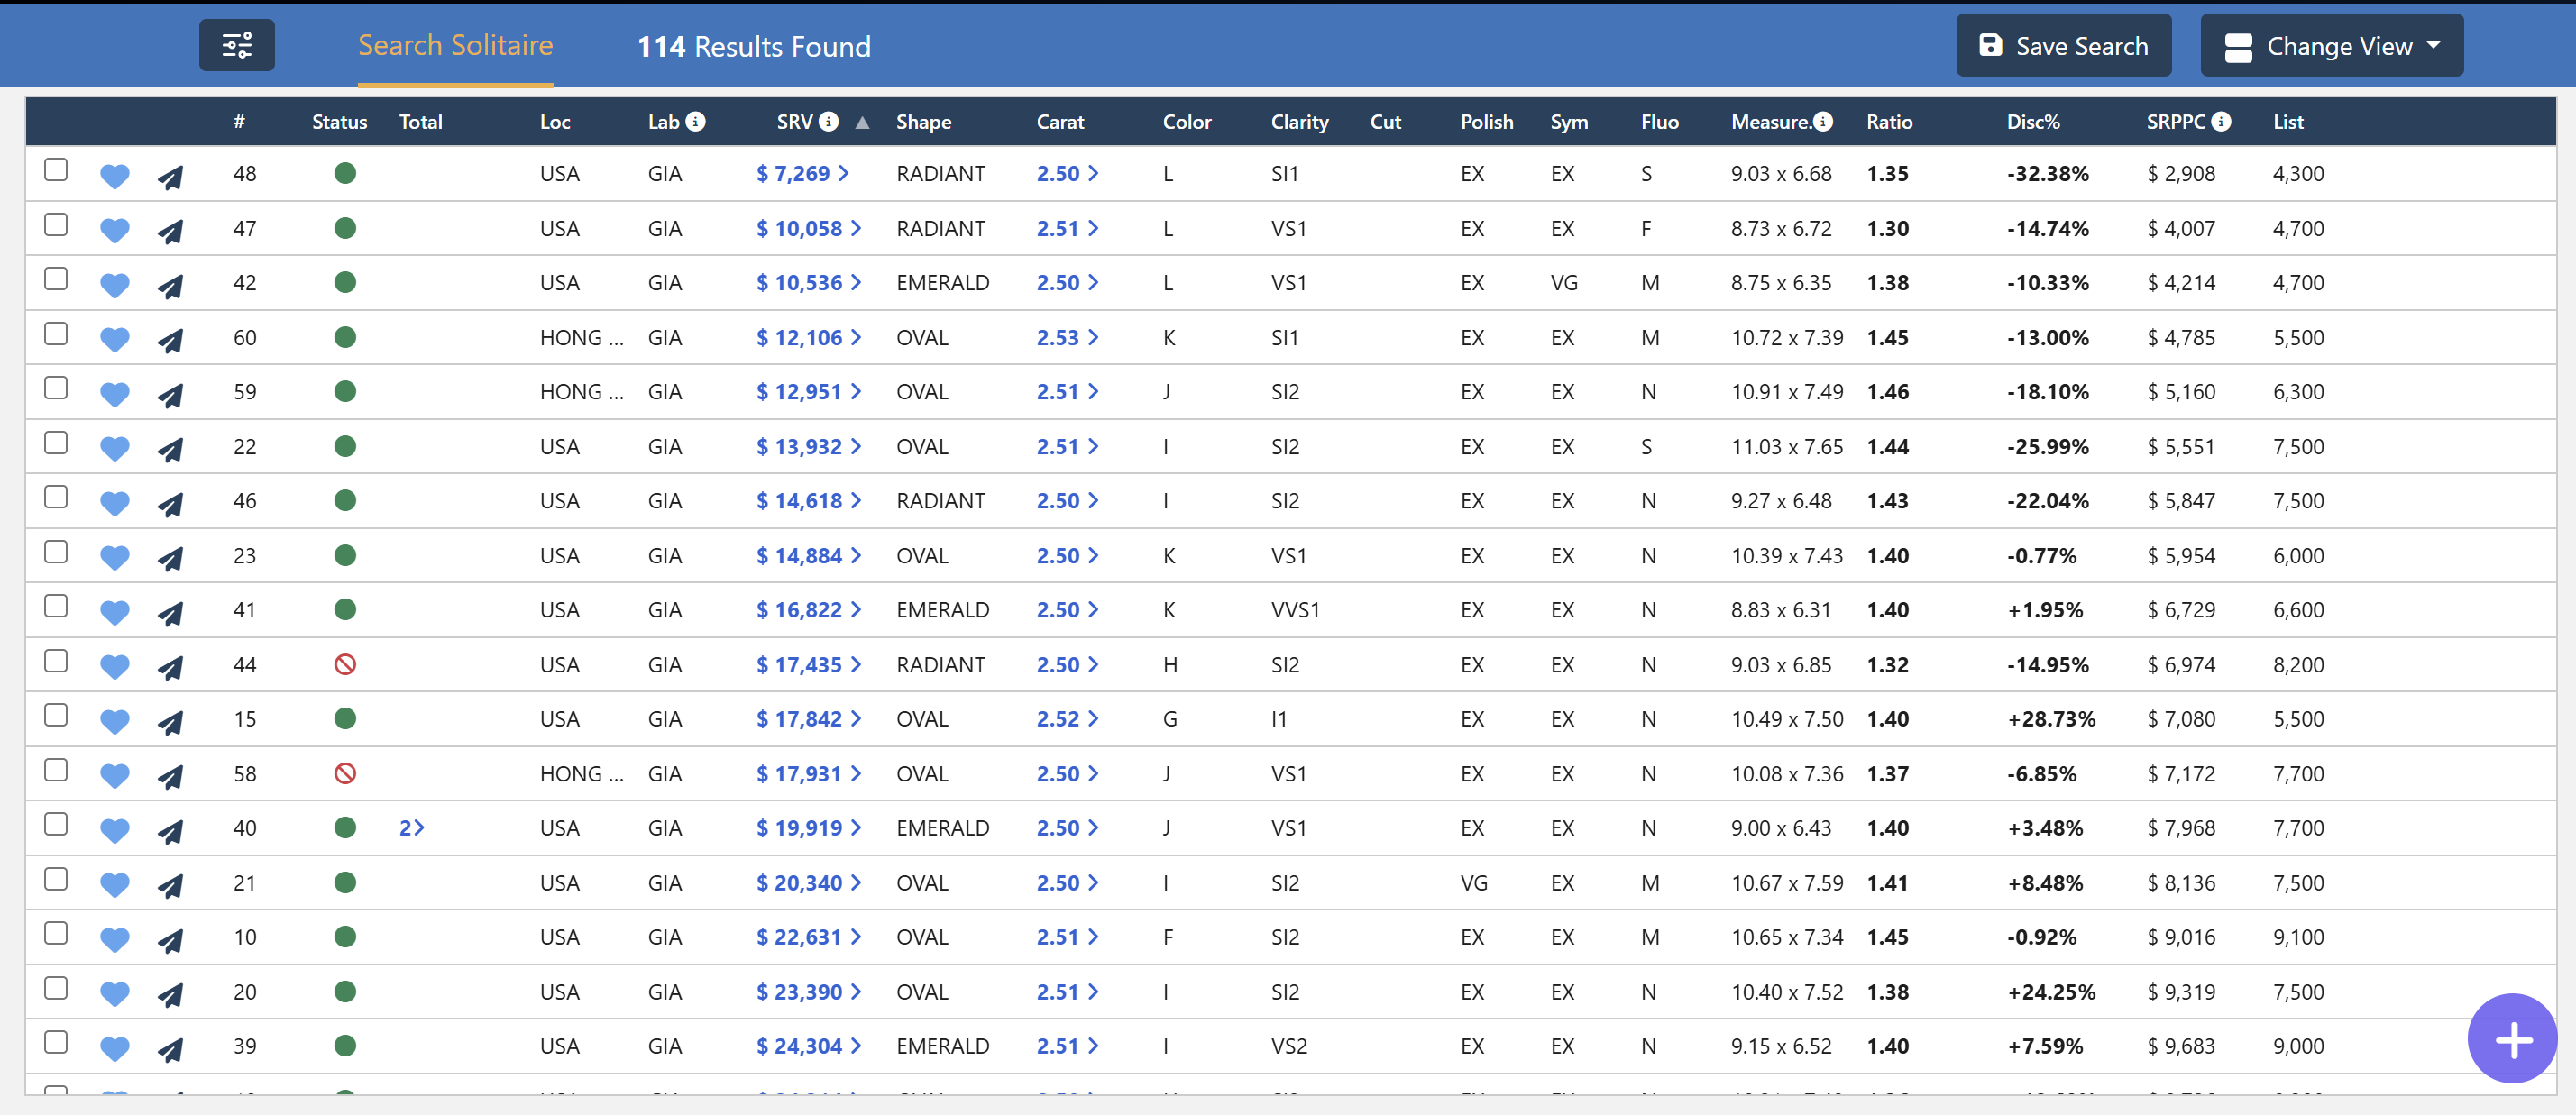
Task: Click the red blocked status icon on row 44
Action: 346,663
